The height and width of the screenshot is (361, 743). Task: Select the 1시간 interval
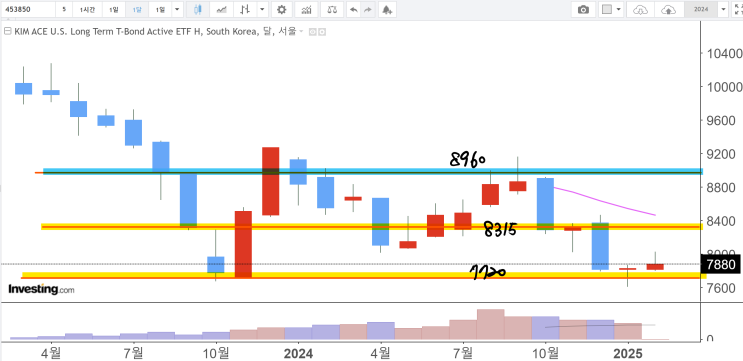[87, 9]
